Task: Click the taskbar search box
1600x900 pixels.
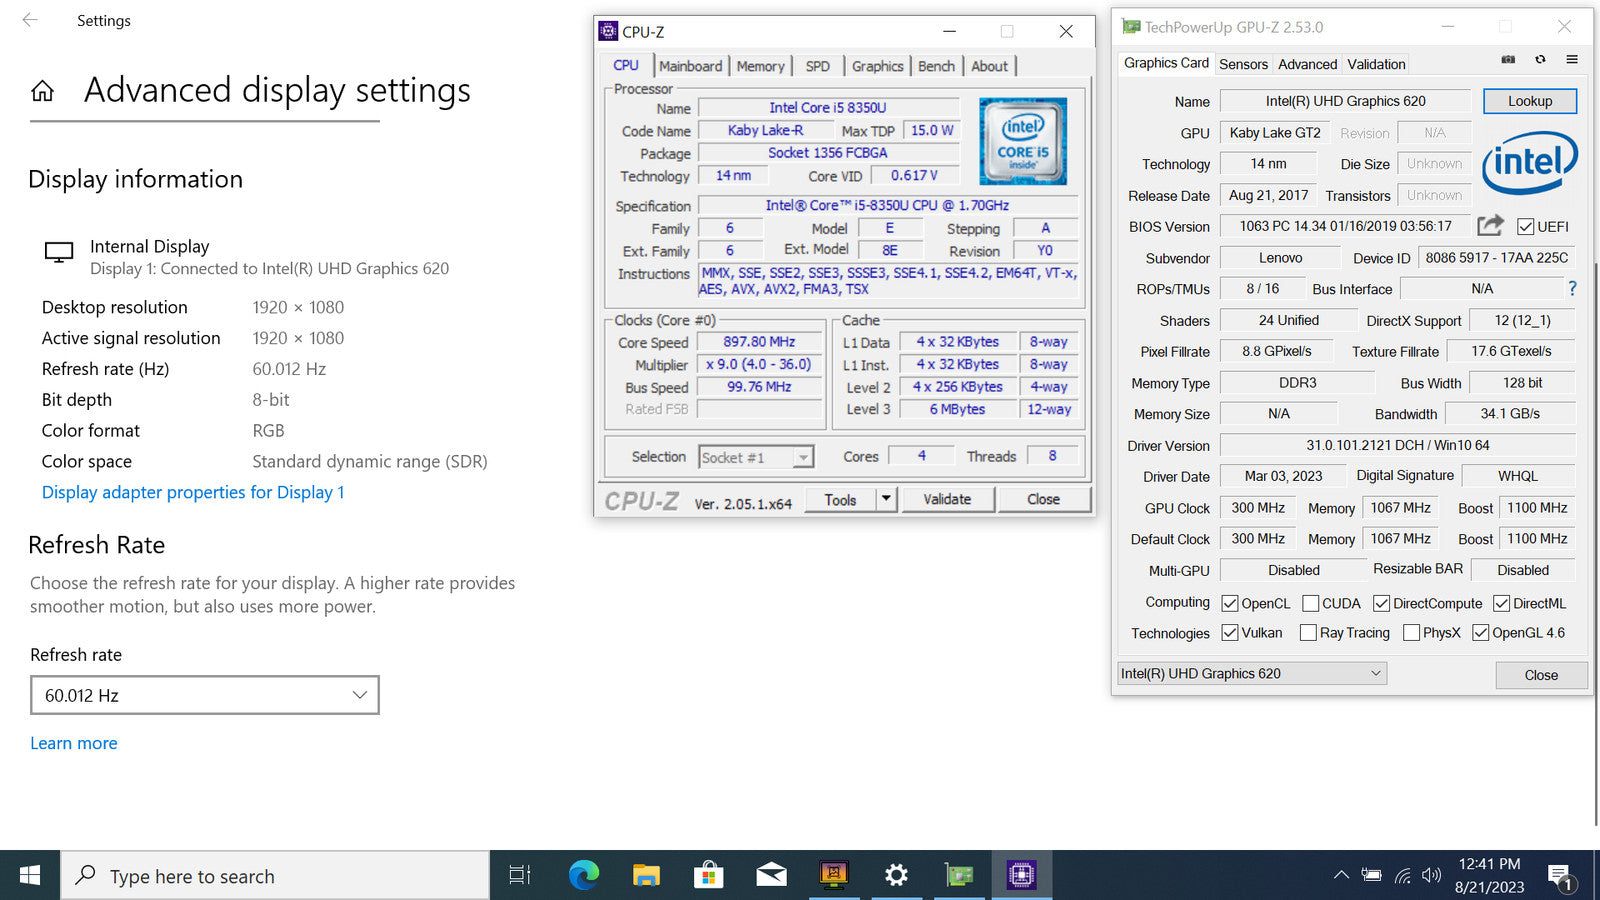Action: point(275,876)
